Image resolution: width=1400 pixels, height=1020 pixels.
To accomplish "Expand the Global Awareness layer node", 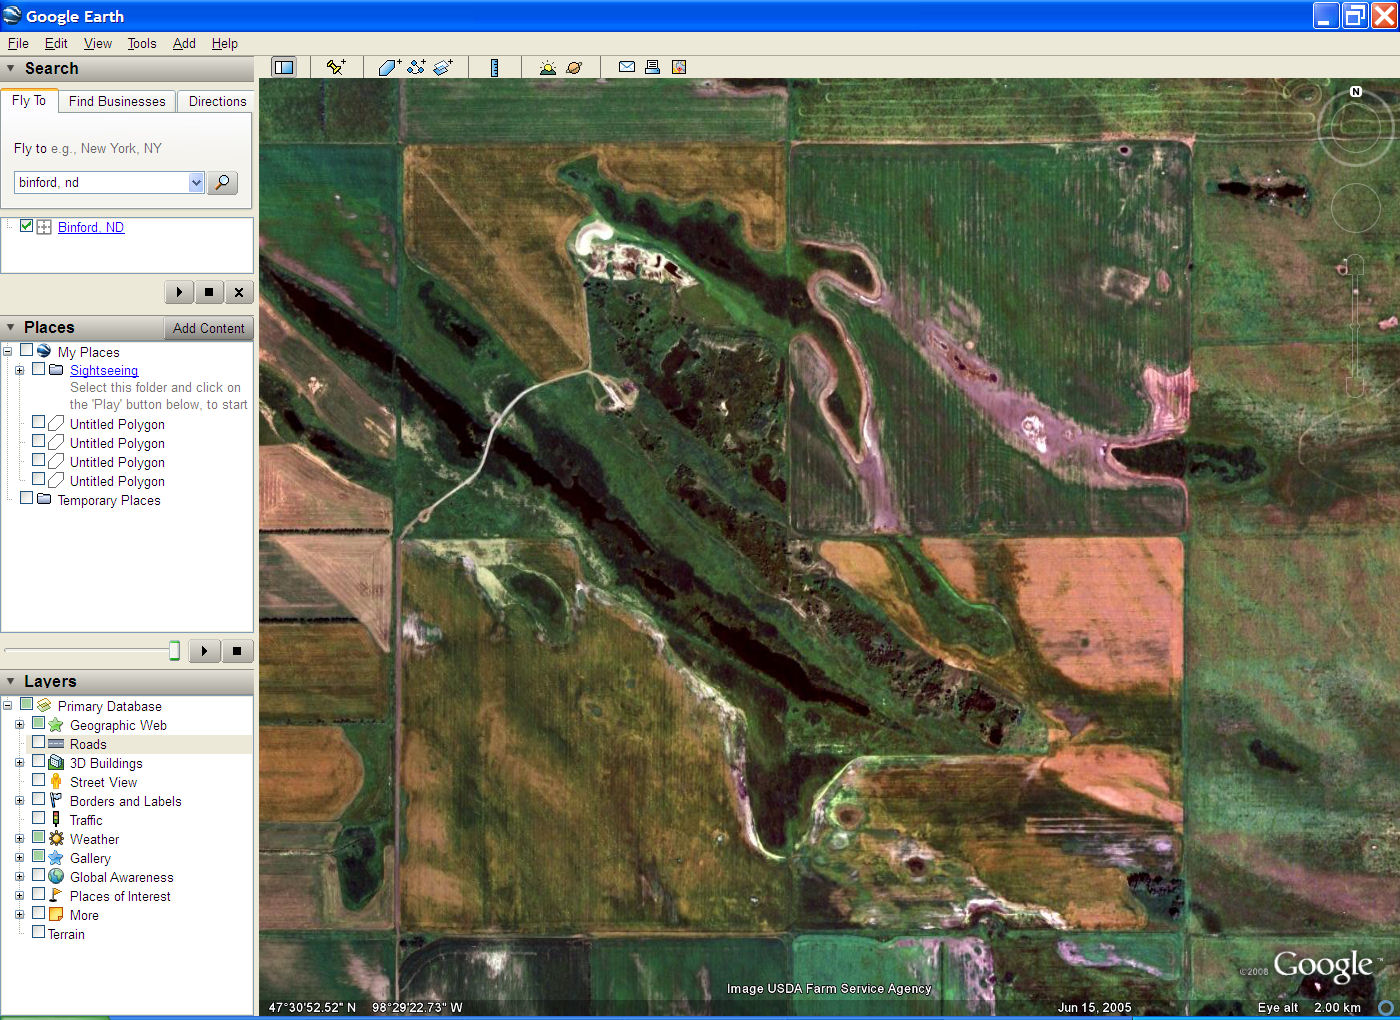I will 19,877.
